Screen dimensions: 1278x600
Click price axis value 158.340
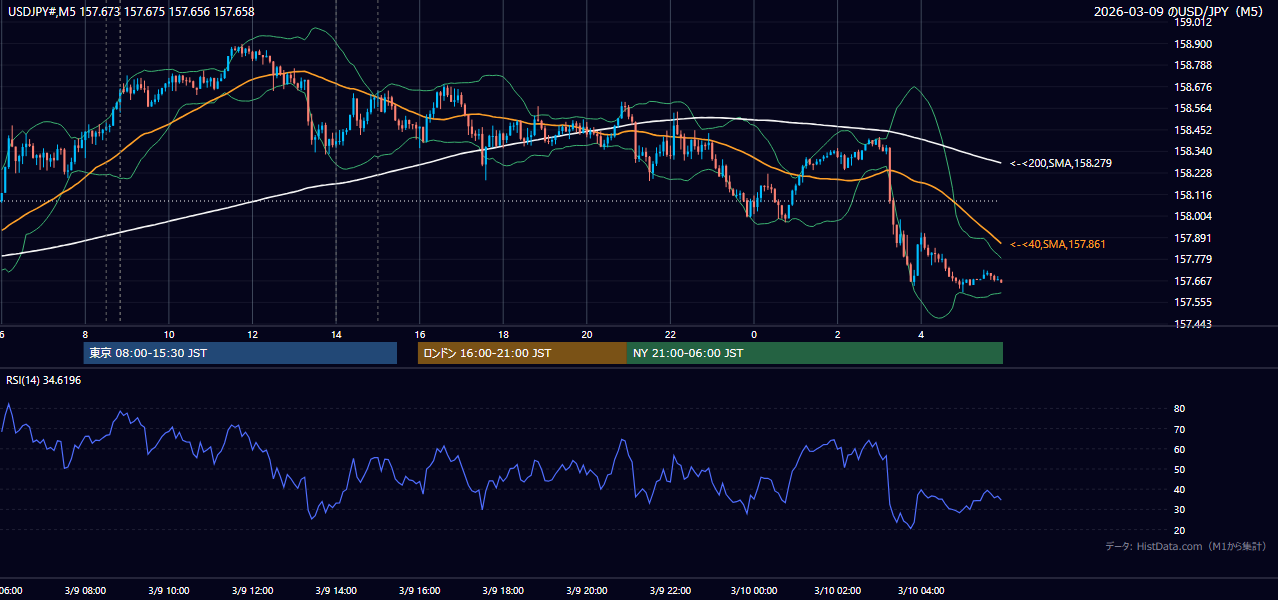point(1193,152)
